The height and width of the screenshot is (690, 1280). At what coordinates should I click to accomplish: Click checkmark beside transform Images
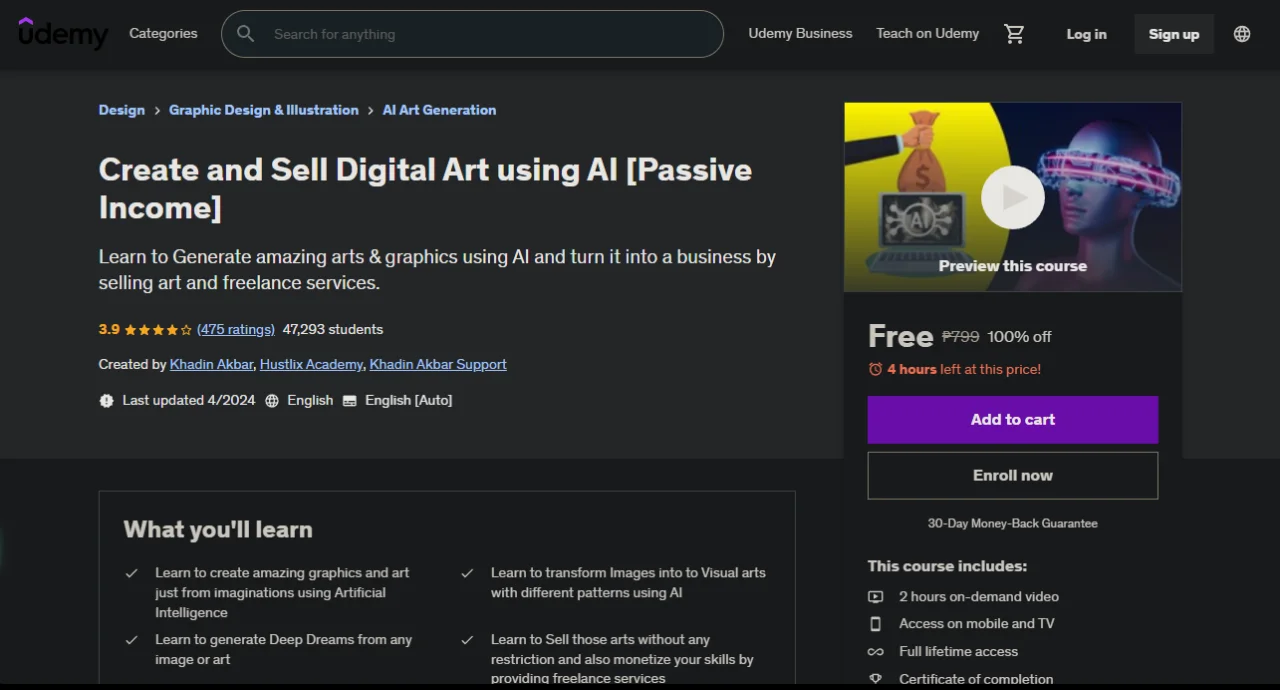coord(467,573)
